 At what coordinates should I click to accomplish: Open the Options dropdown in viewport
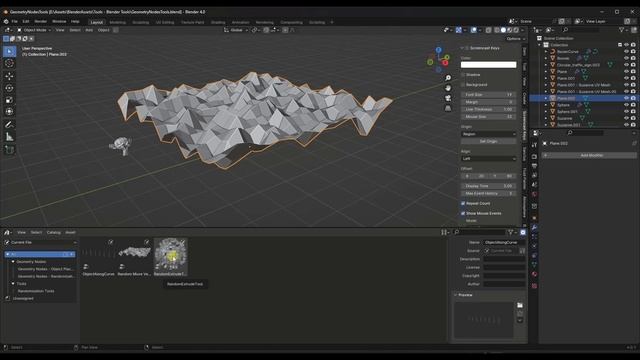coord(516,39)
